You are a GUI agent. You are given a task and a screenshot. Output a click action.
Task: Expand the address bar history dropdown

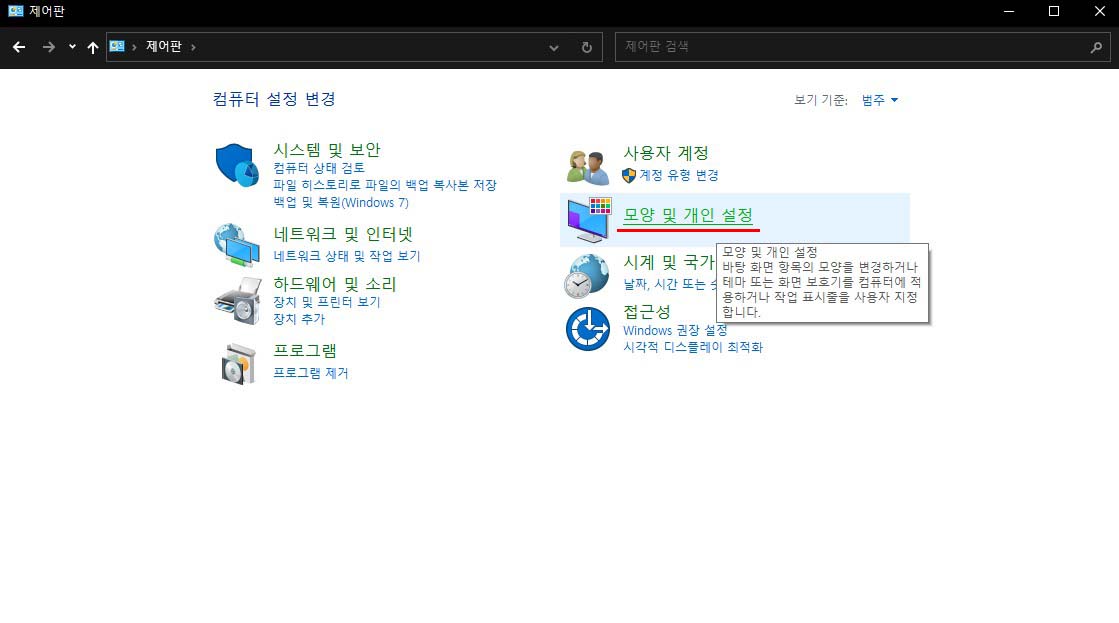[554, 47]
